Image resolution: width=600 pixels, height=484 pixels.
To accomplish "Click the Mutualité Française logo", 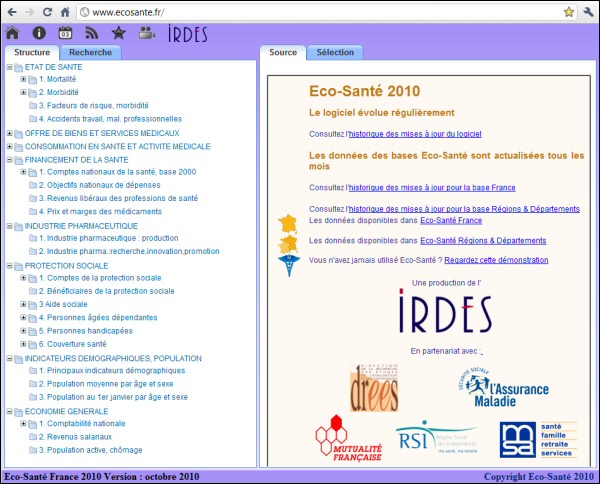I will point(348,438).
